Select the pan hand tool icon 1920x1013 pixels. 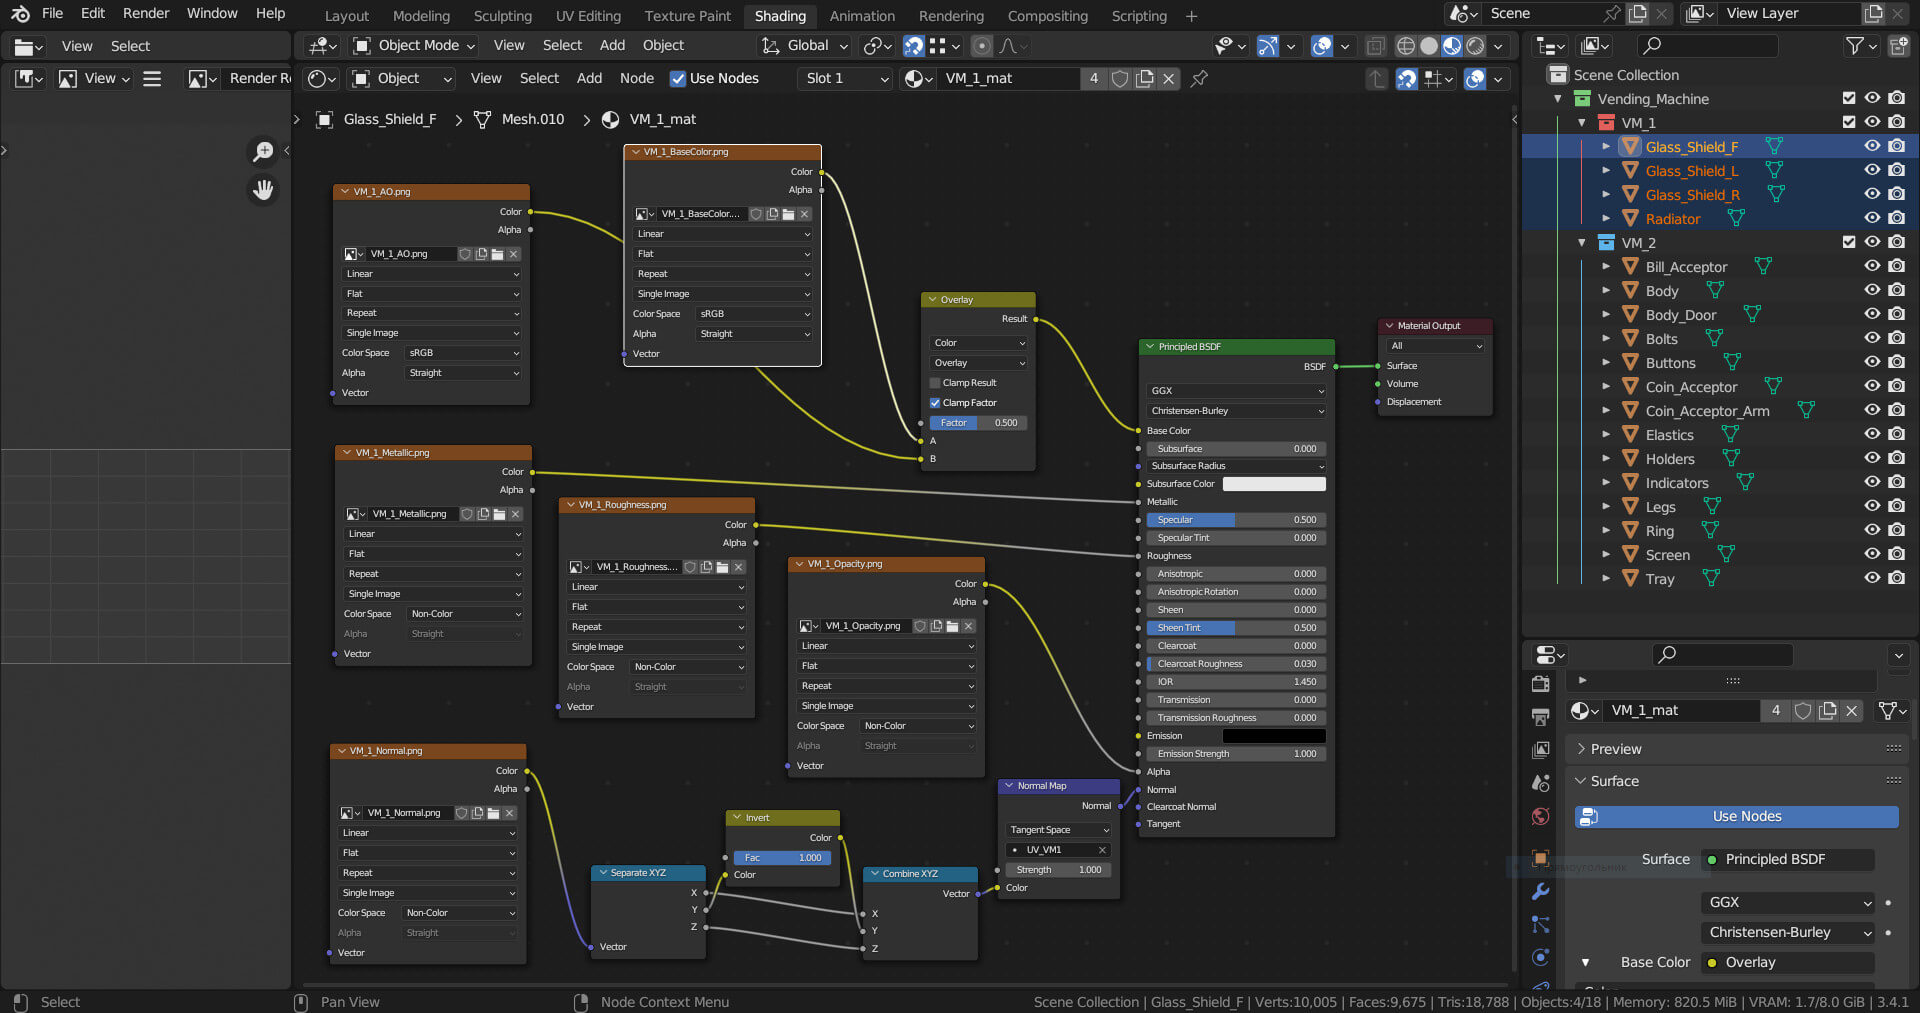263,190
